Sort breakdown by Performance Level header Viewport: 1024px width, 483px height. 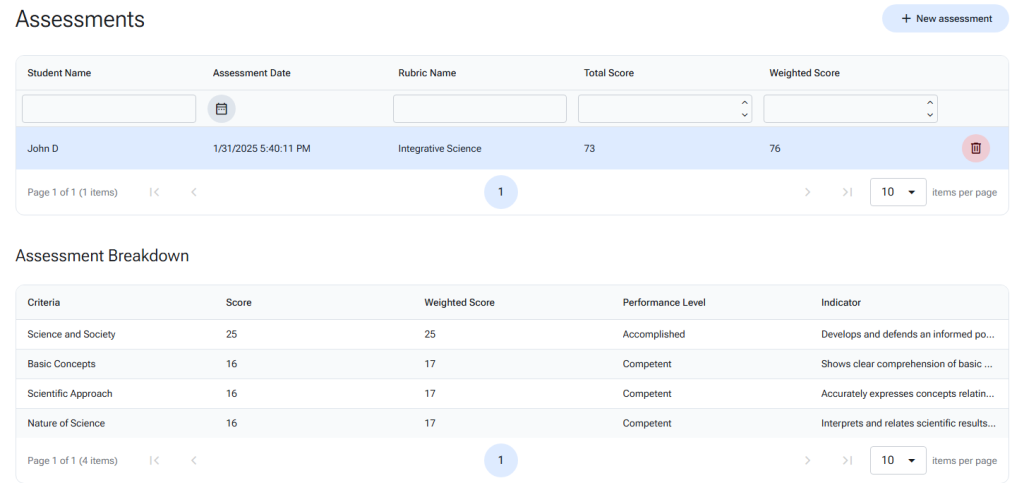(x=664, y=302)
